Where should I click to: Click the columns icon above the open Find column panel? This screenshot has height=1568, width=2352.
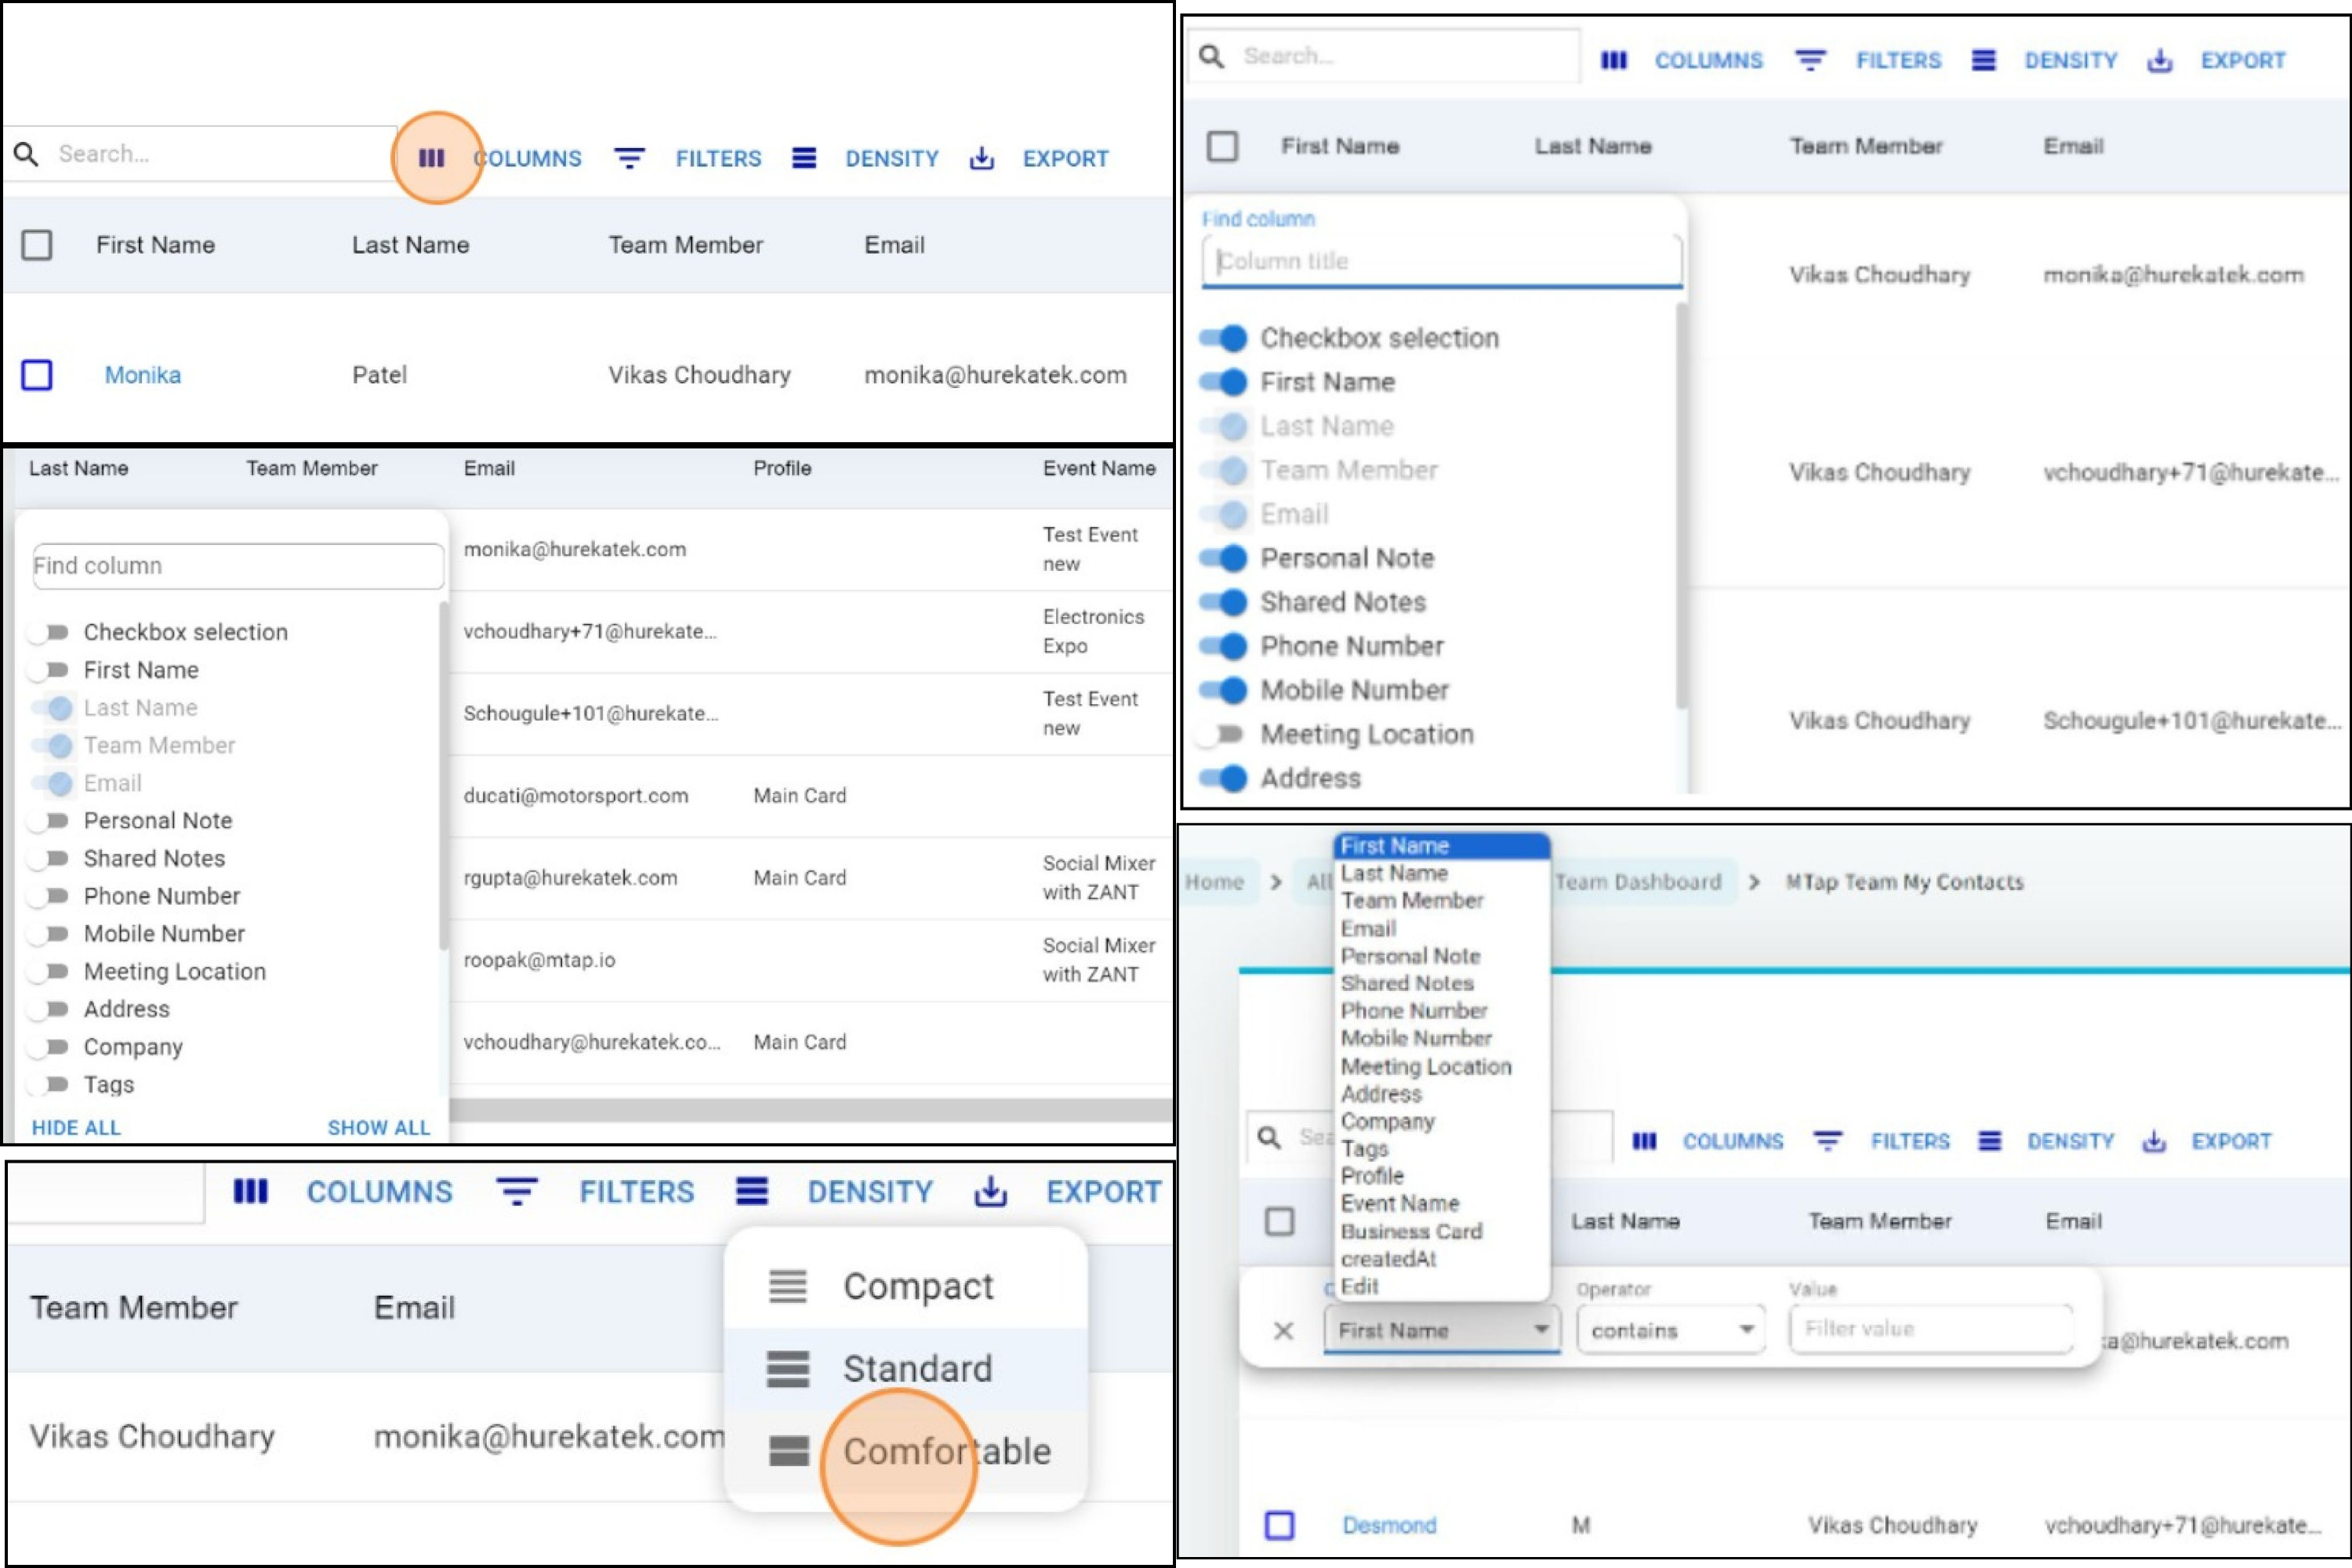pos(1613,61)
